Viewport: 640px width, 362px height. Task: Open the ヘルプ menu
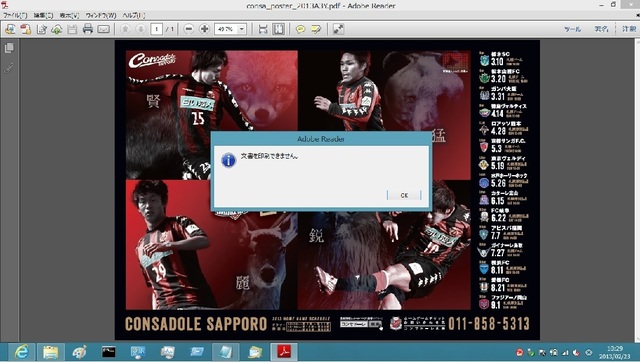point(134,16)
